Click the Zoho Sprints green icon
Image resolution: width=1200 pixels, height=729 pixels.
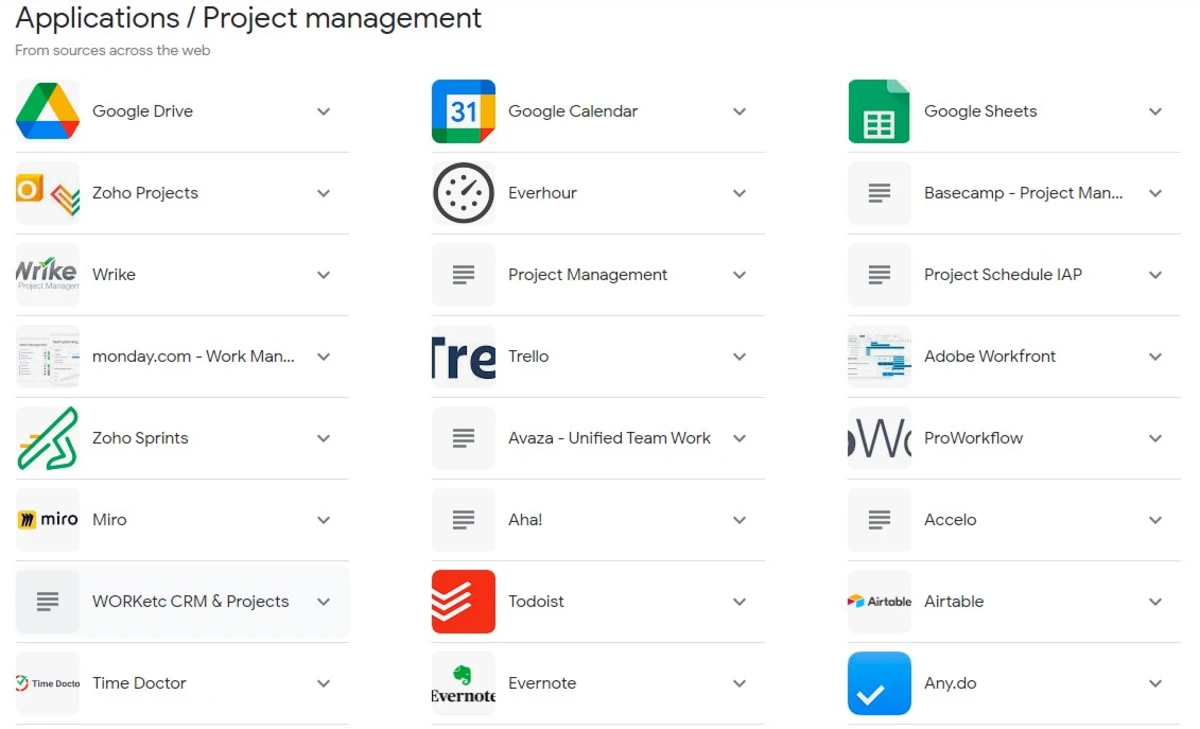click(x=47, y=438)
